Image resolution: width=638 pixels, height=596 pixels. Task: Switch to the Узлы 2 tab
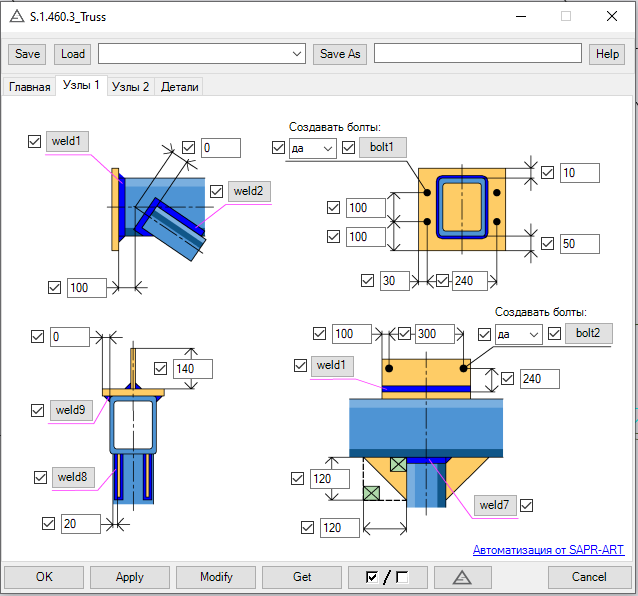130,87
